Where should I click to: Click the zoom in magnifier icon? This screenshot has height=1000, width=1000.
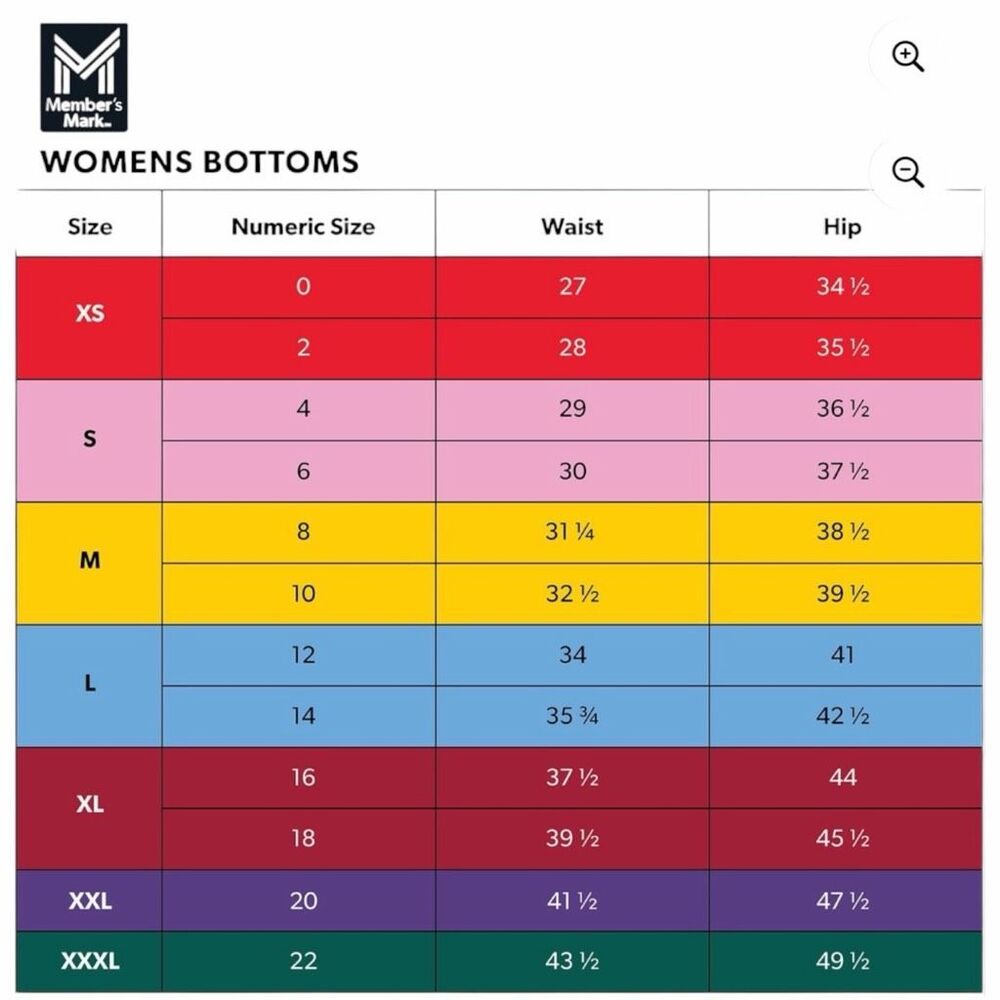click(x=908, y=57)
